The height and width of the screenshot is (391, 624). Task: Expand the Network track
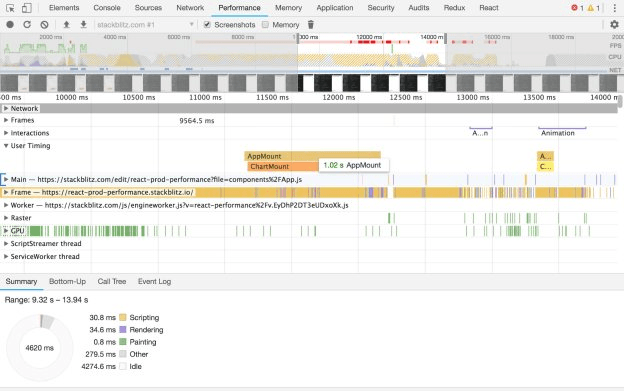click(6, 108)
